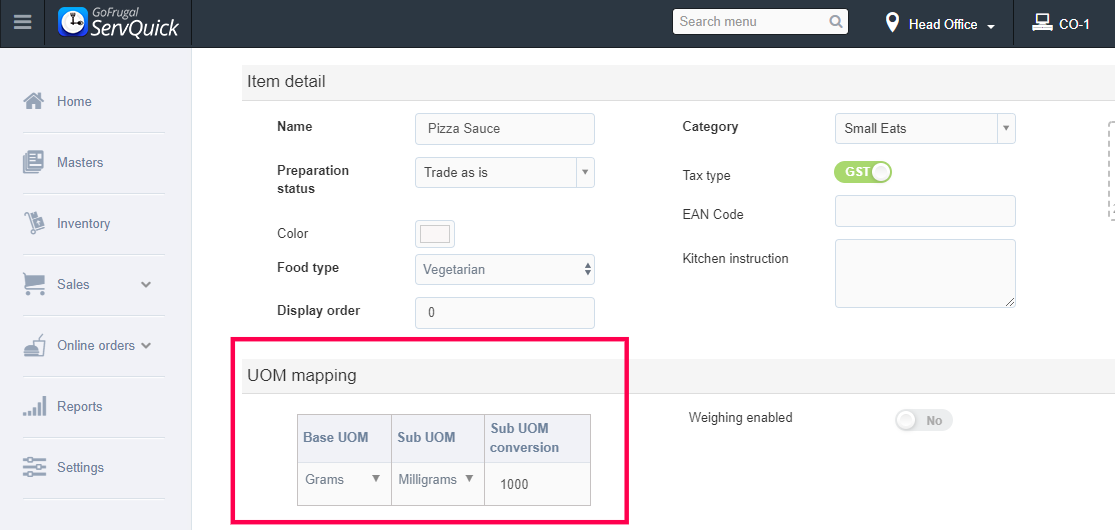Viewport: 1115px width, 530px height.
Task: Click the Reports bar chart icon
Action: tap(34, 406)
